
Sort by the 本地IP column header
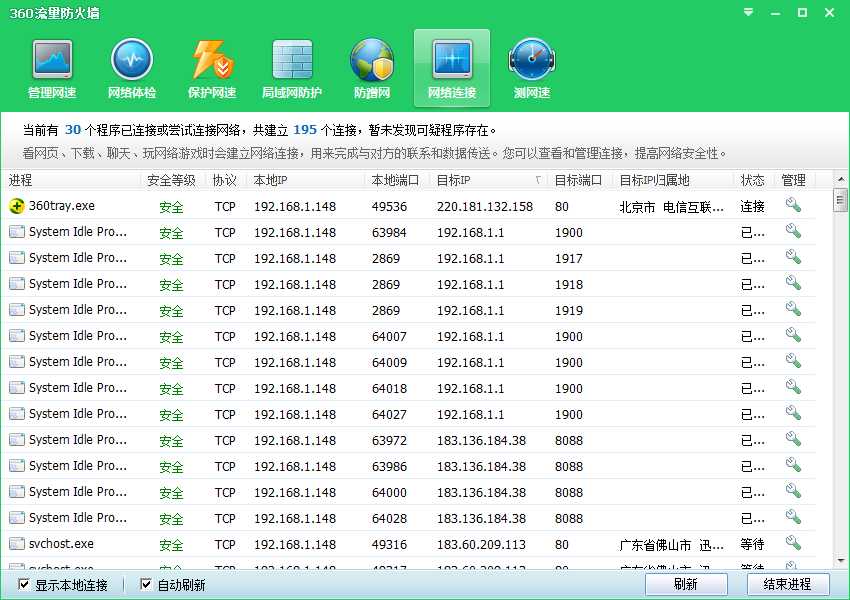tap(305, 180)
